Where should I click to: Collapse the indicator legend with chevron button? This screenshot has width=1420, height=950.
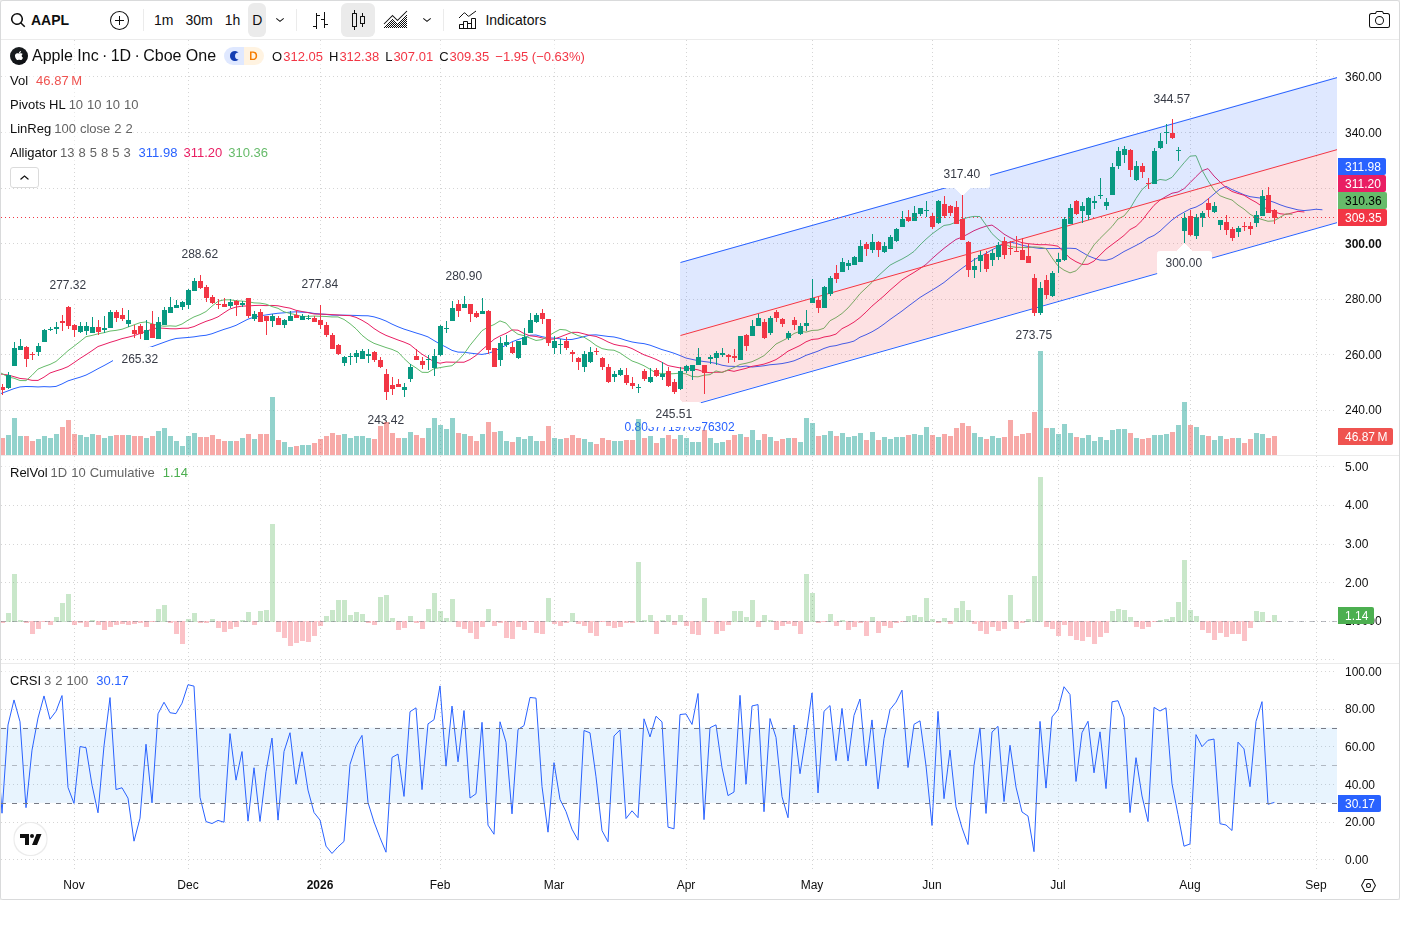point(25,177)
